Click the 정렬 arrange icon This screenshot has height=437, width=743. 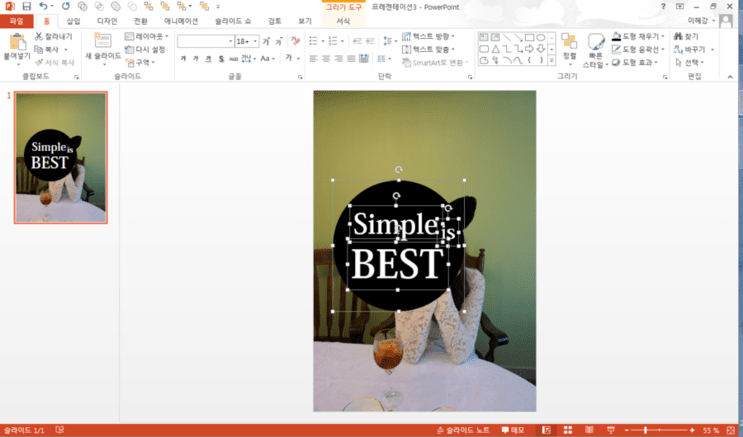tap(569, 41)
